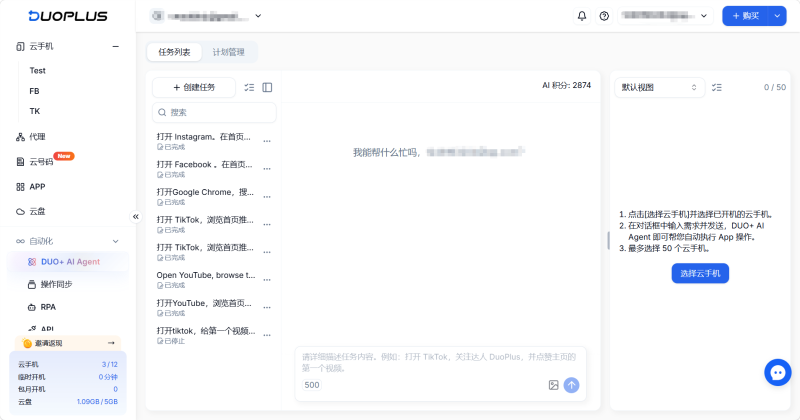
Task: Click the search magnifier icon
Action: pos(162,112)
